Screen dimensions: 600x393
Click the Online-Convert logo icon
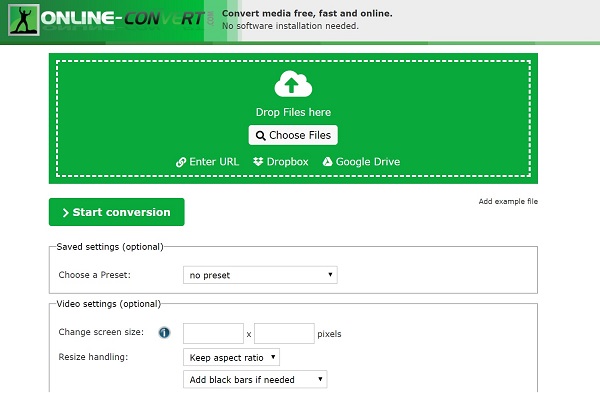(24, 20)
